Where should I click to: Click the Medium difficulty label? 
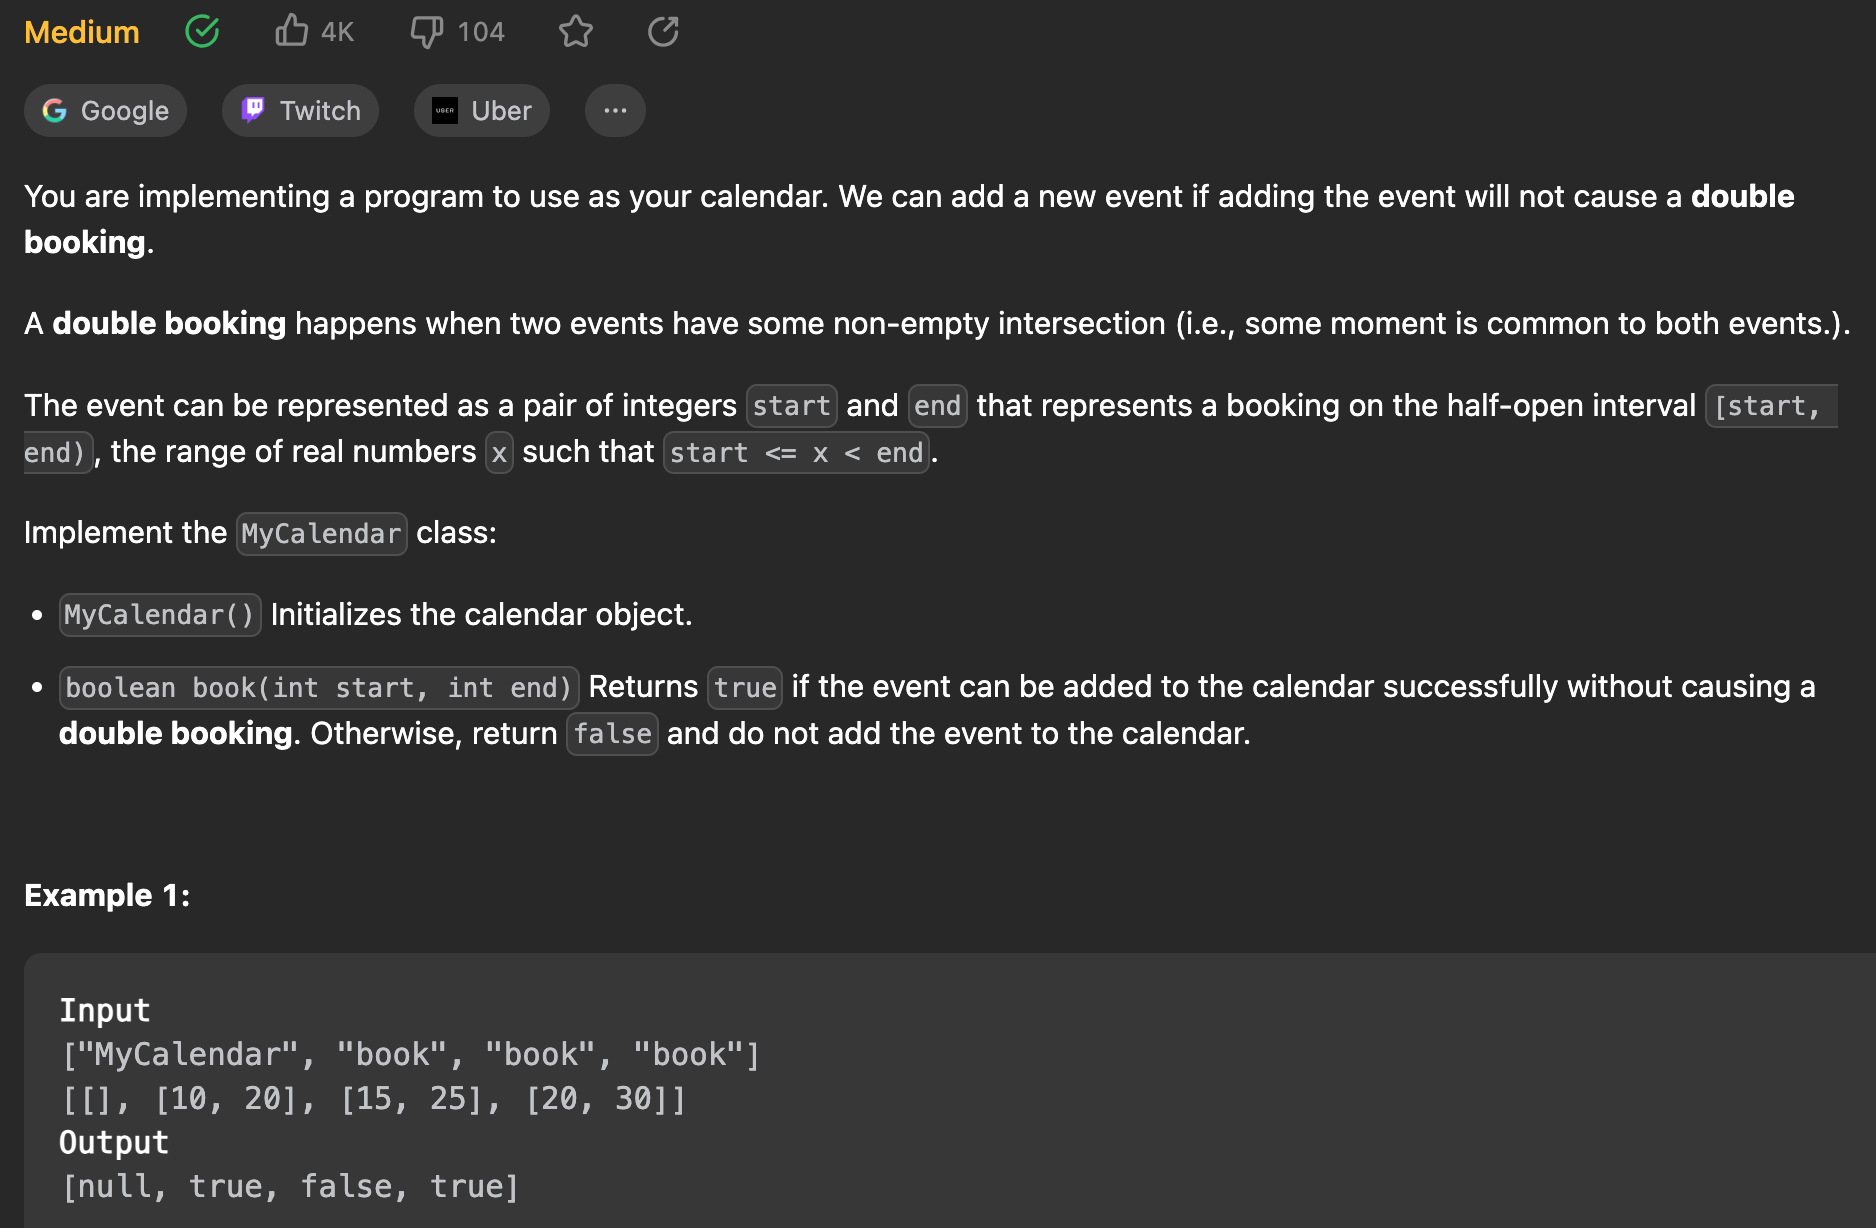(x=82, y=32)
